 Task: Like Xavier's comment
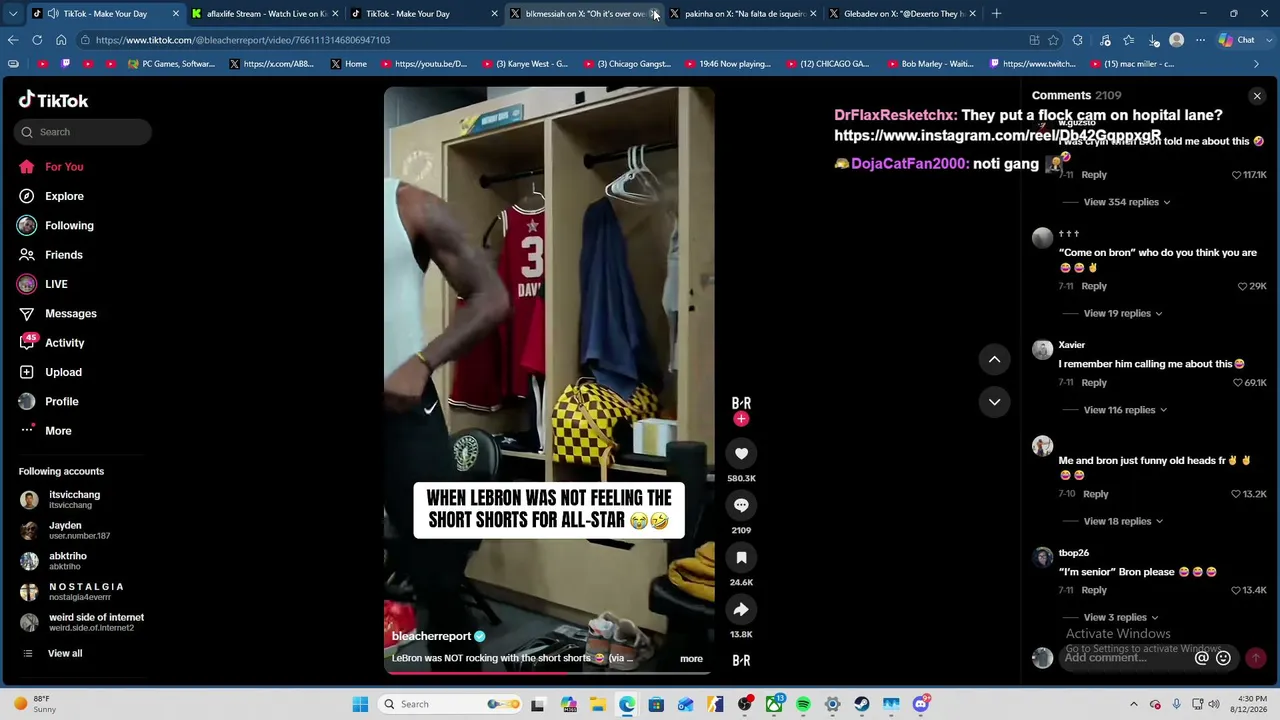click(x=1238, y=383)
